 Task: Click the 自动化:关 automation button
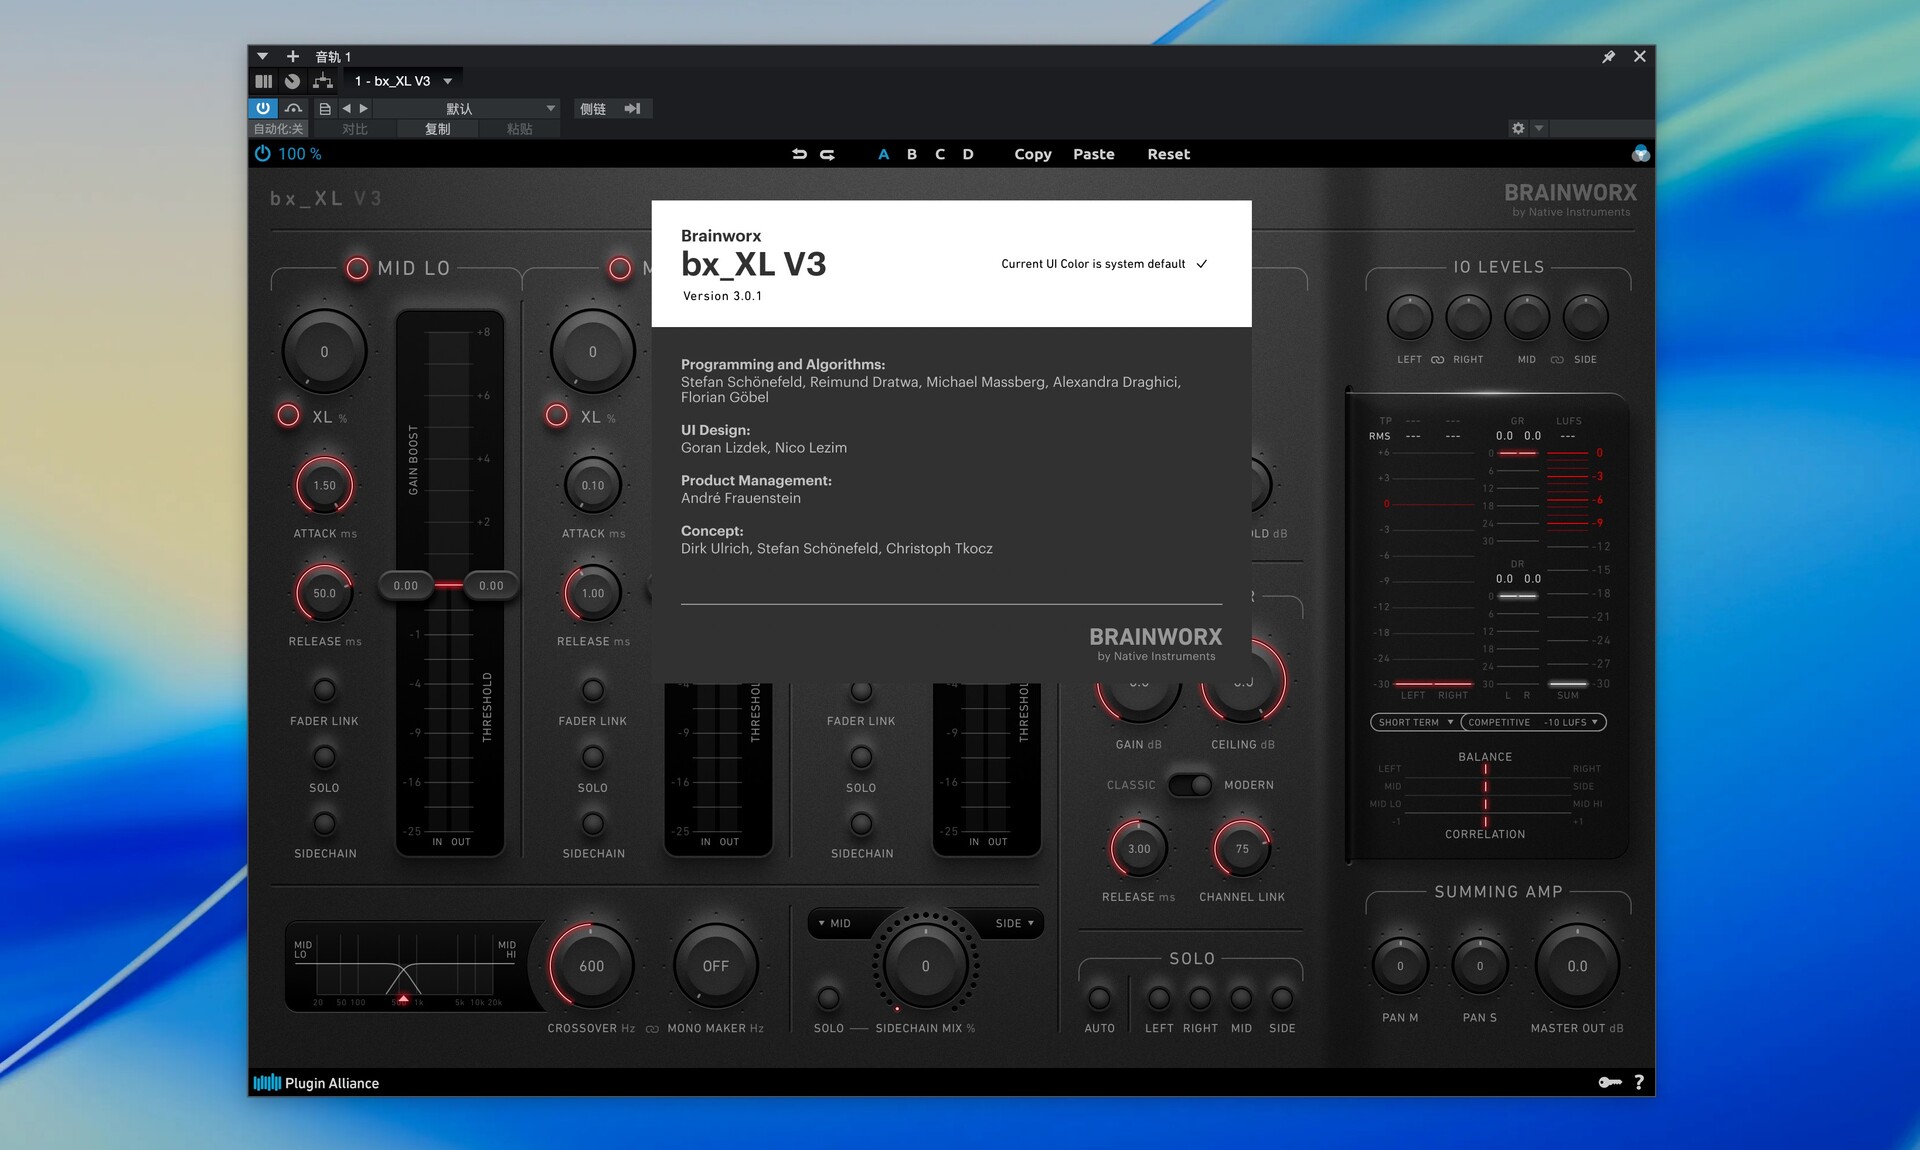278,129
